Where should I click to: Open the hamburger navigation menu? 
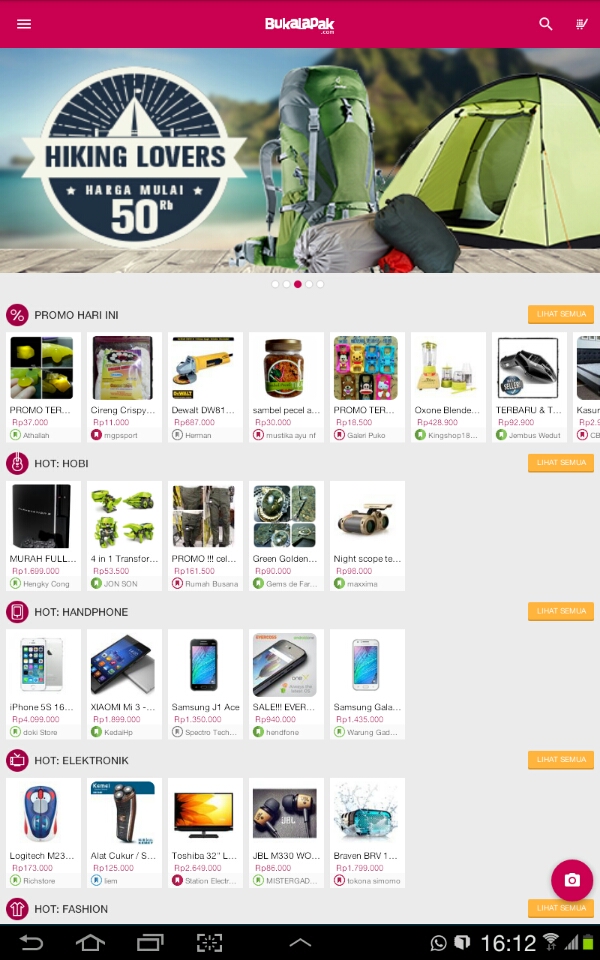point(24,24)
